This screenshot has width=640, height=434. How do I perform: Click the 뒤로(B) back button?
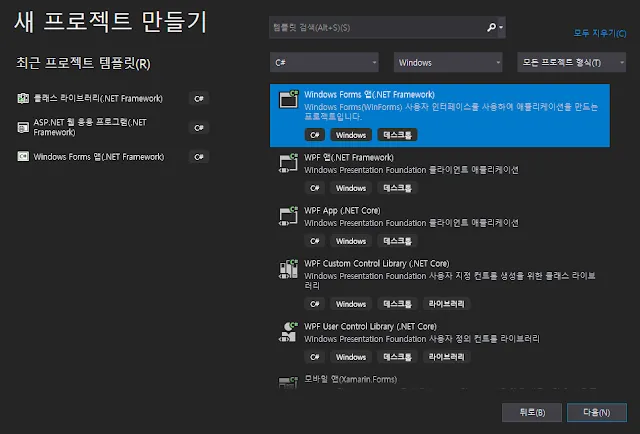pyautogui.click(x=532, y=412)
